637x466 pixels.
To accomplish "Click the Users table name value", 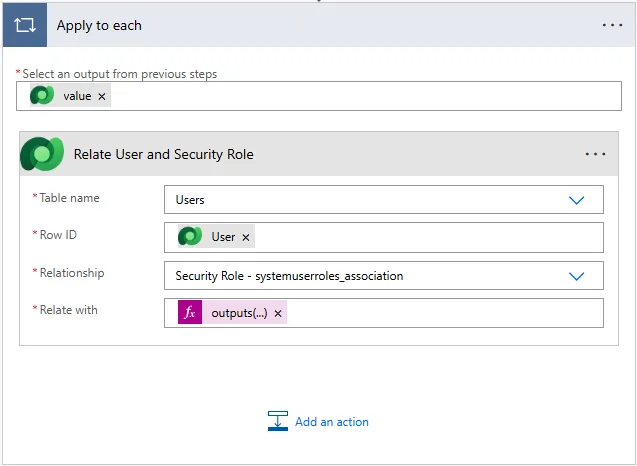I will (190, 200).
